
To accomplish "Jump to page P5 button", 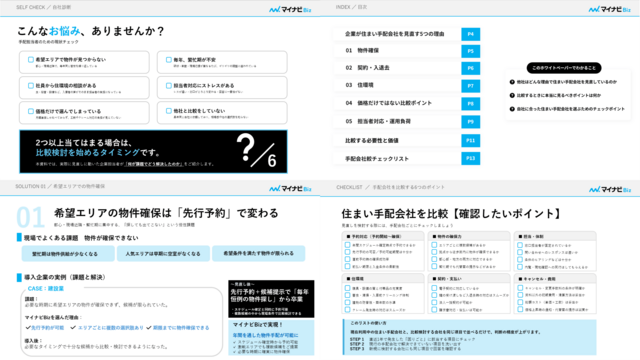I will pos(471,51).
